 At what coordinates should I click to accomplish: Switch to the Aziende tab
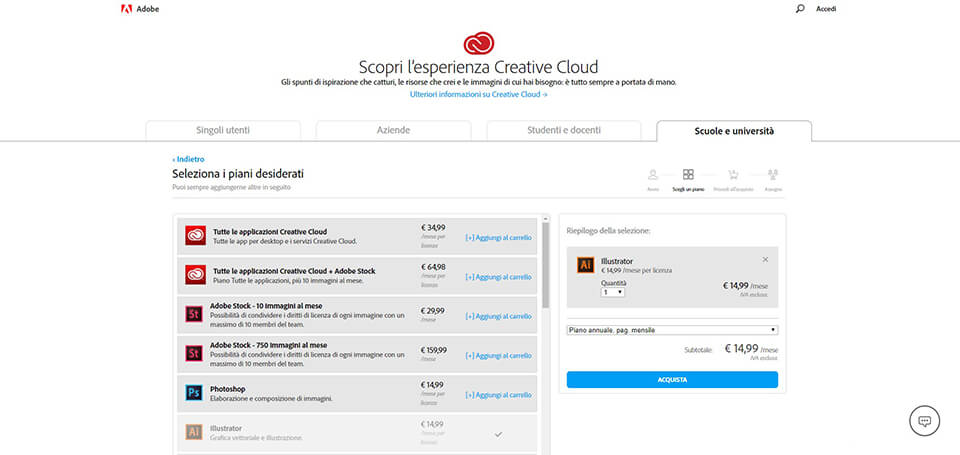point(393,130)
